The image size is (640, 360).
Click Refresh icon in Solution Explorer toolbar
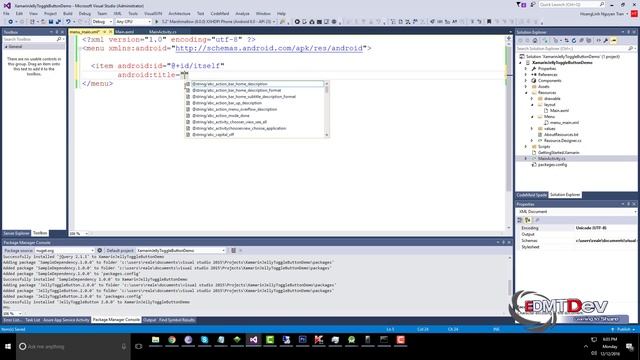pyautogui.click(x=574, y=40)
